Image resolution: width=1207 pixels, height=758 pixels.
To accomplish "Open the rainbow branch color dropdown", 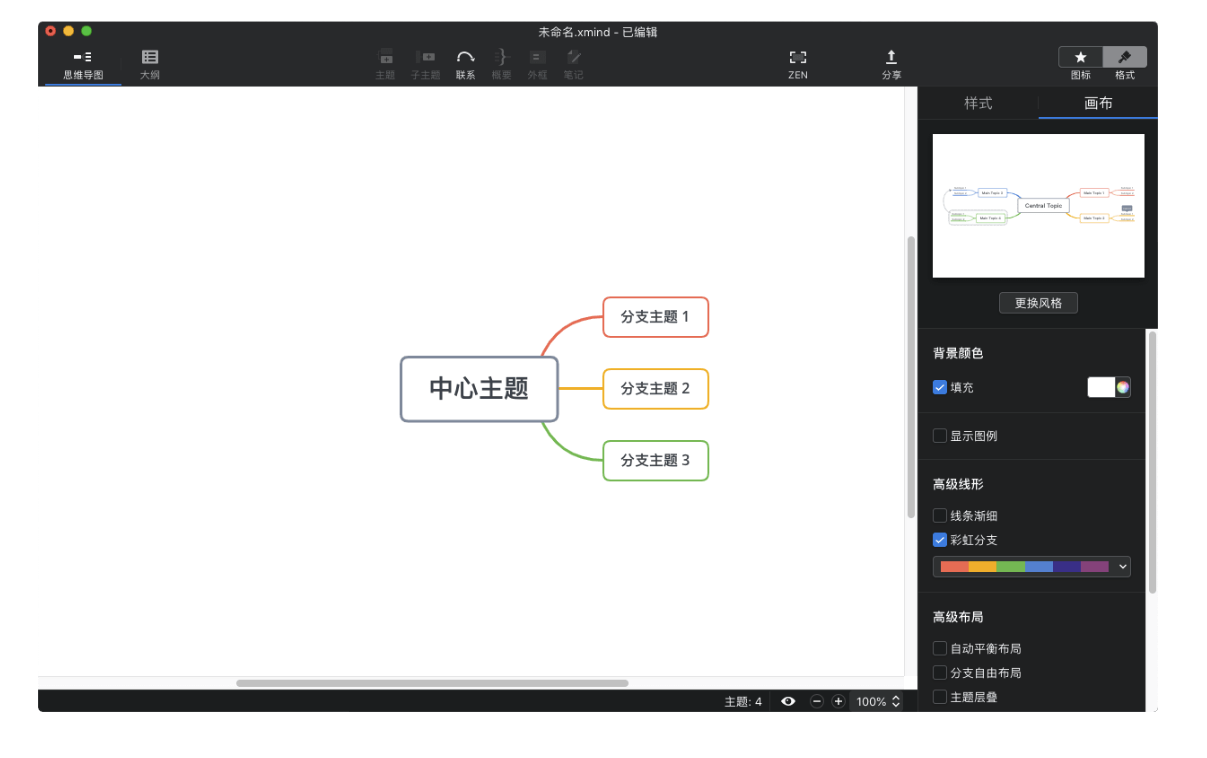I will pyautogui.click(x=1122, y=566).
